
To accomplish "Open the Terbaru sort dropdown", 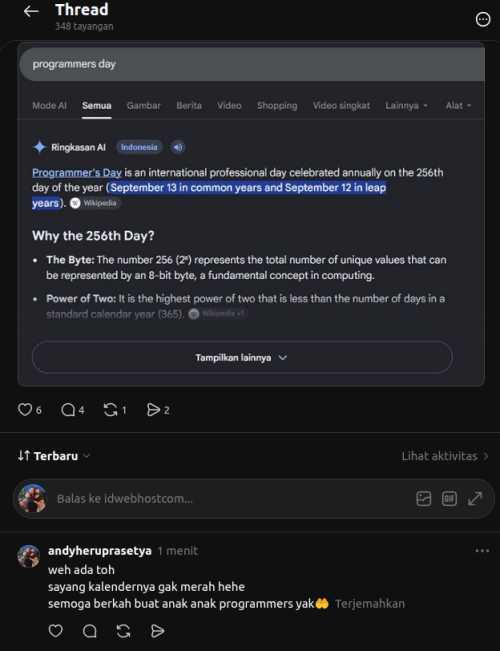I will point(54,456).
